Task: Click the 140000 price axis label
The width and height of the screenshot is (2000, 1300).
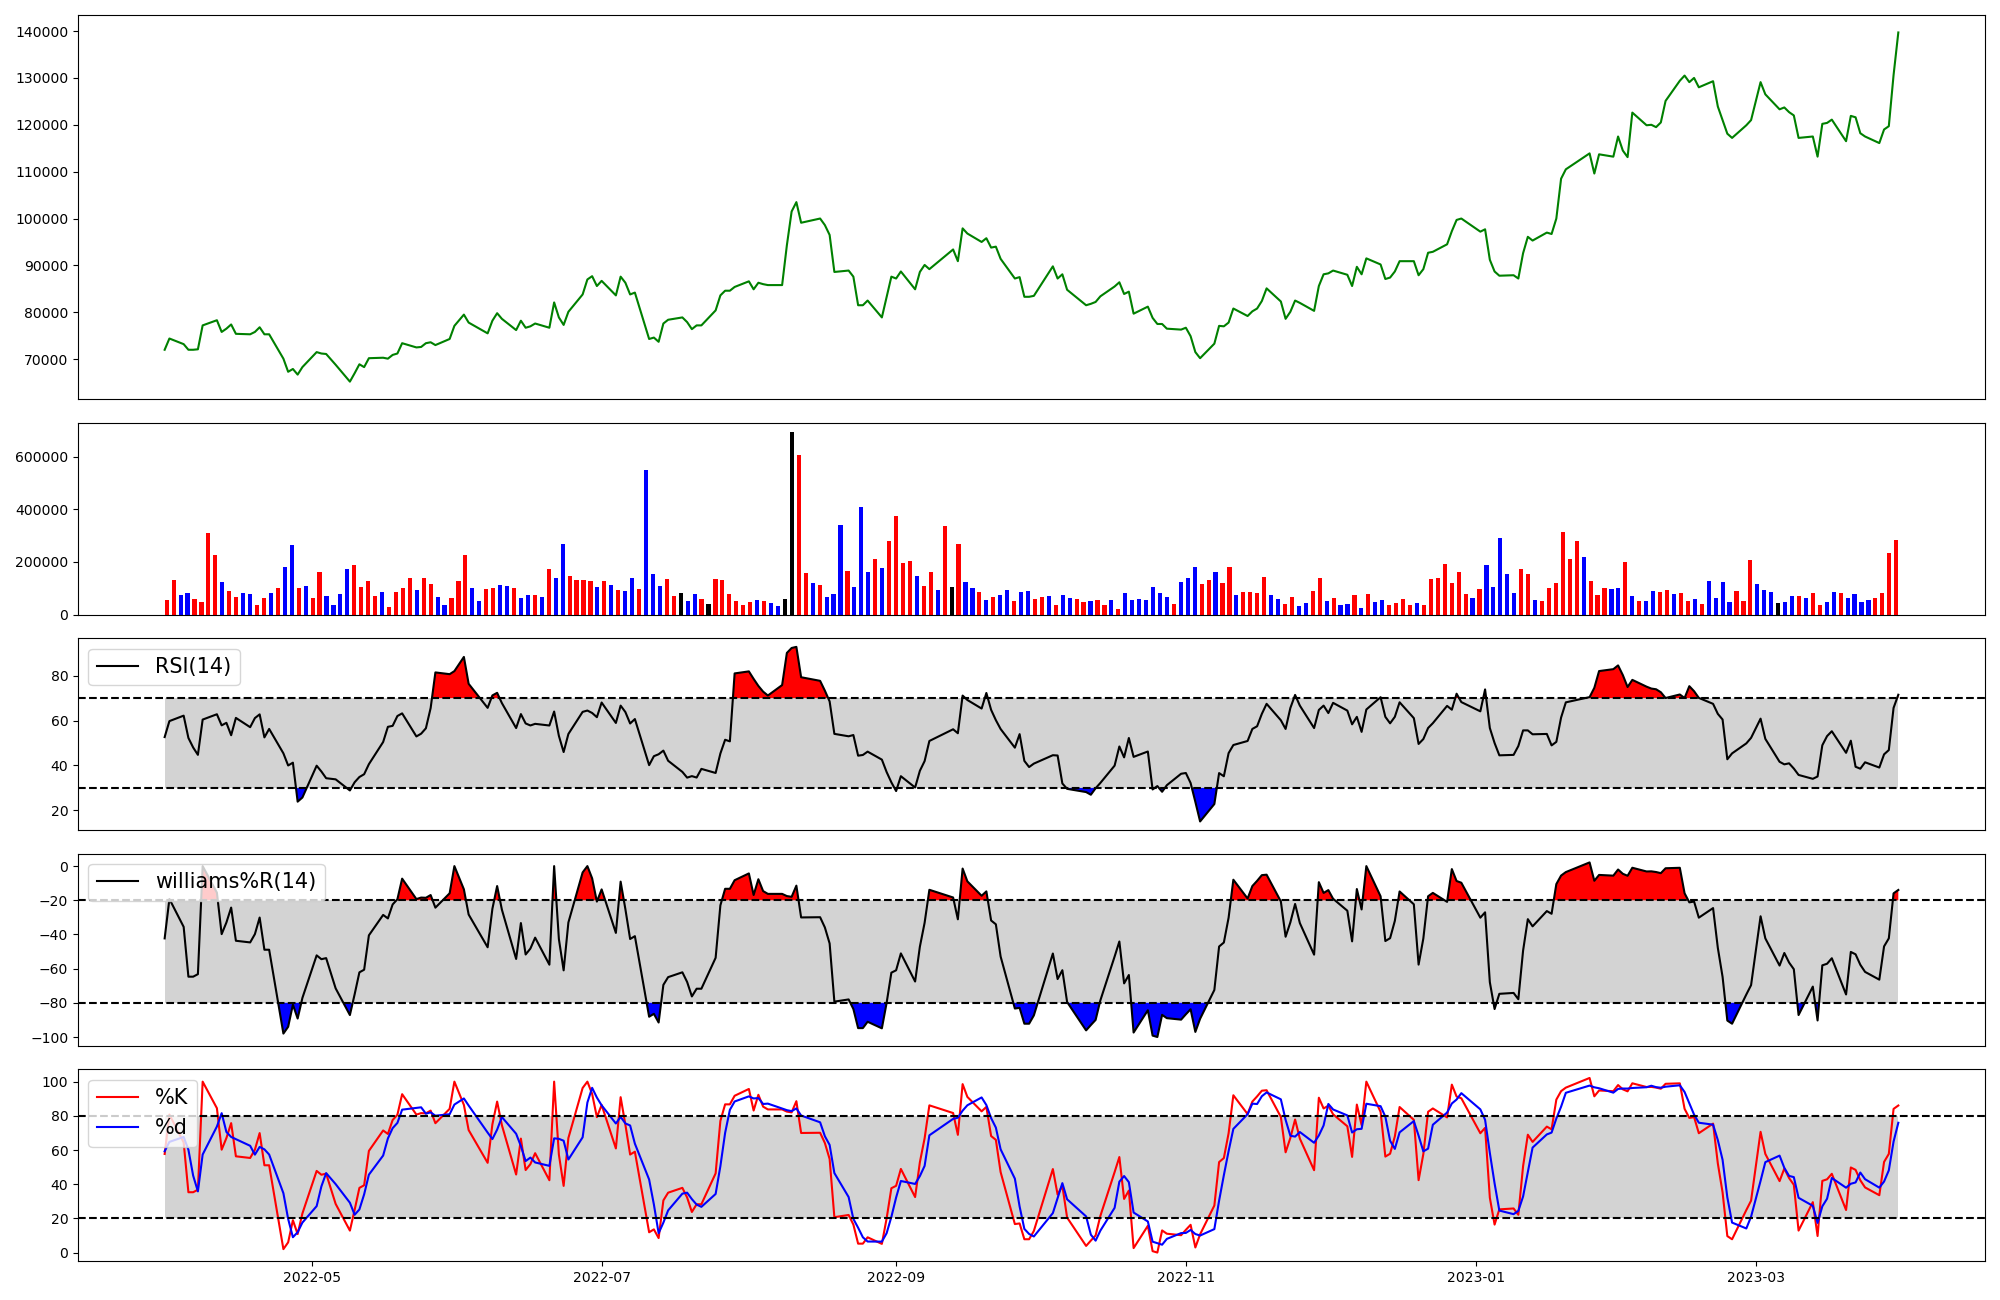Action: coord(42,32)
